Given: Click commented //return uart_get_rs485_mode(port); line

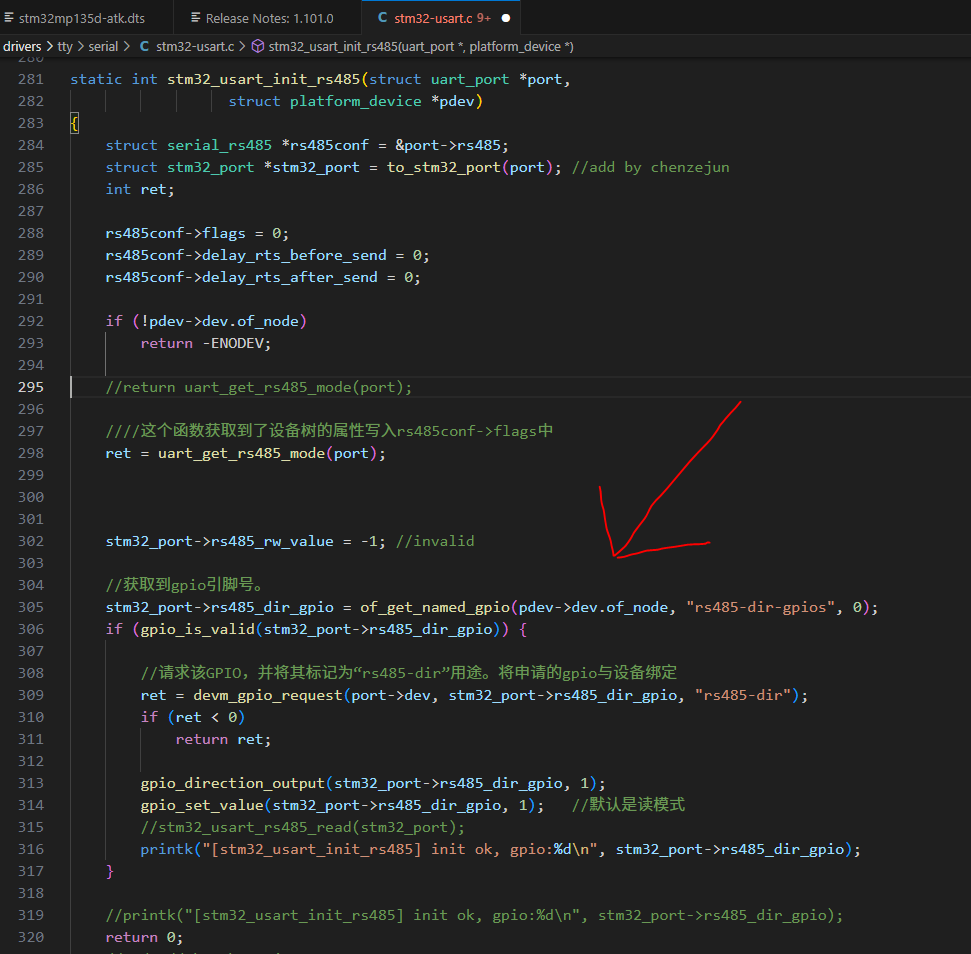Looking at the screenshot, I should click(258, 387).
